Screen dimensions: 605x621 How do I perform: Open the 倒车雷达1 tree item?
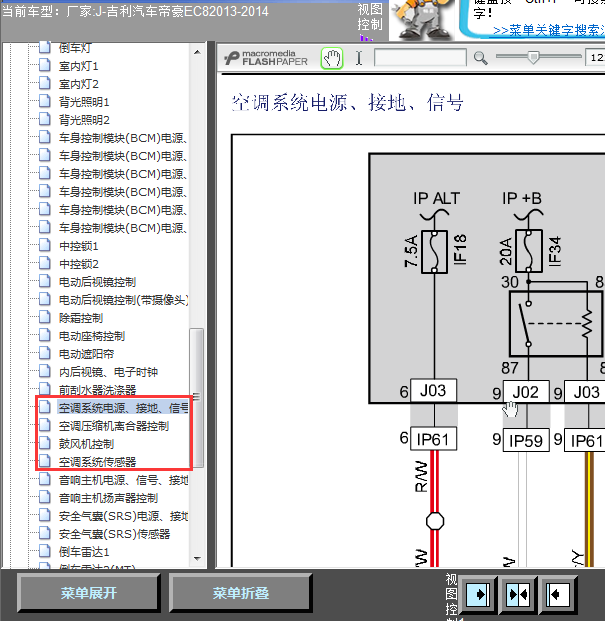[84, 552]
